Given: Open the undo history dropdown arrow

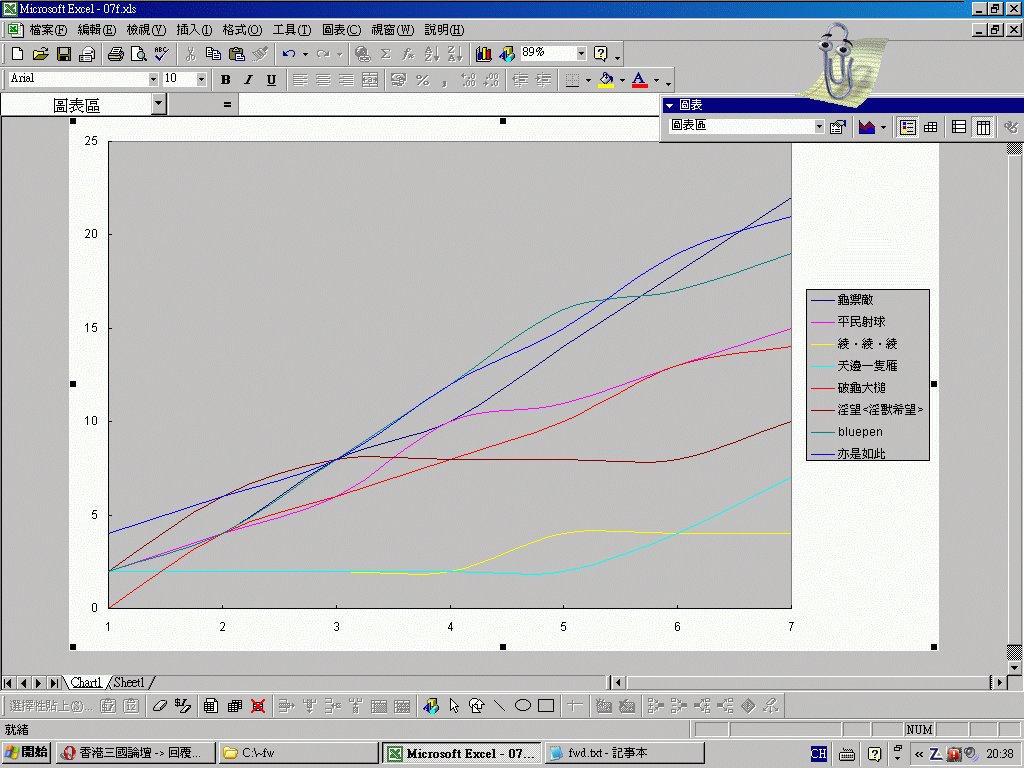Looking at the screenshot, I should pyautogui.click(x=305, y=54).
